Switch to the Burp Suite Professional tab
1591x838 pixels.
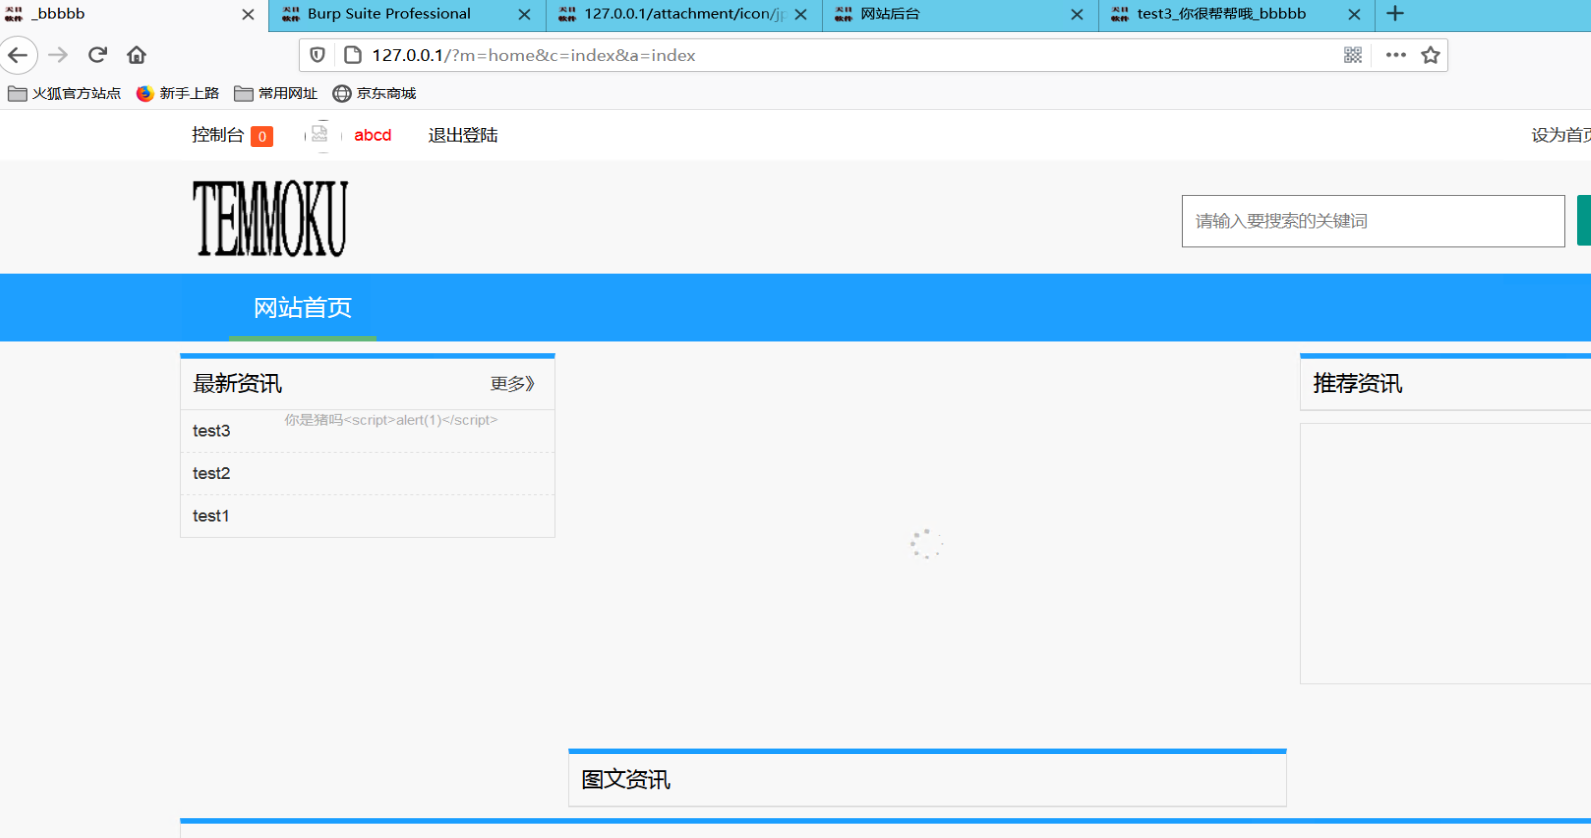(408, 15)
